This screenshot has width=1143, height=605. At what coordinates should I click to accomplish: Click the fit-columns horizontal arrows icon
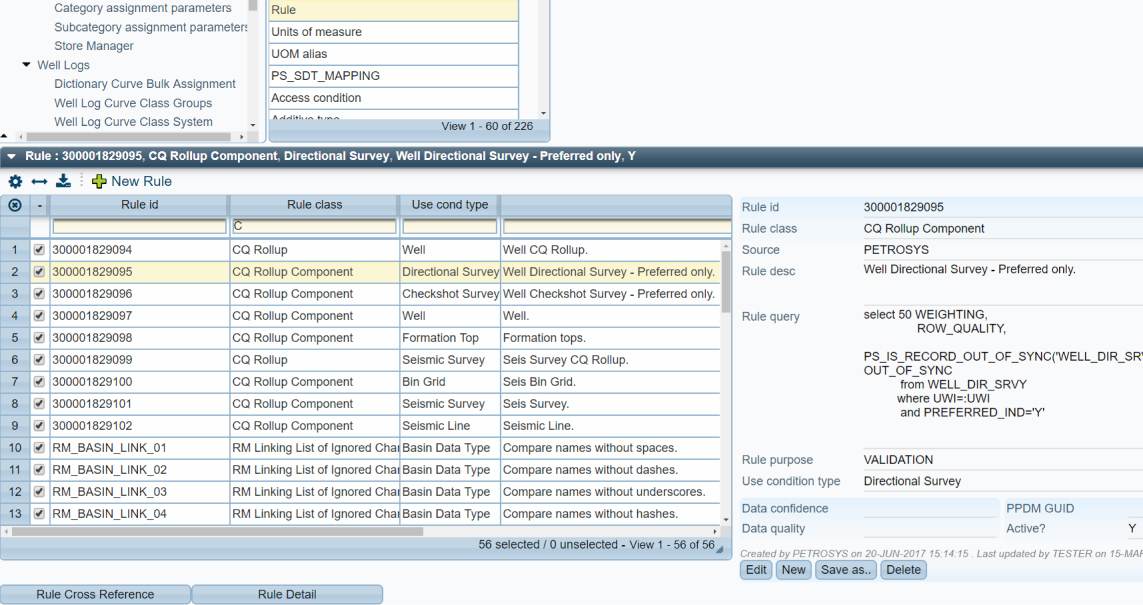click(39, 181)
